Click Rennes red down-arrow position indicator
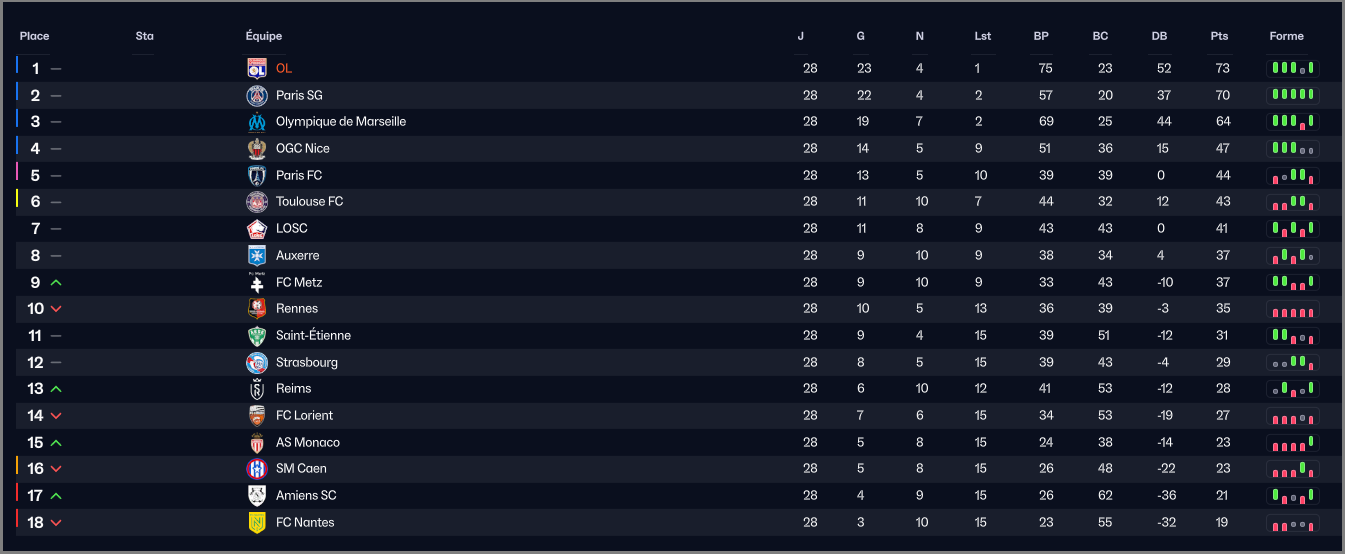1345x554 pixels. click(56, 309)
